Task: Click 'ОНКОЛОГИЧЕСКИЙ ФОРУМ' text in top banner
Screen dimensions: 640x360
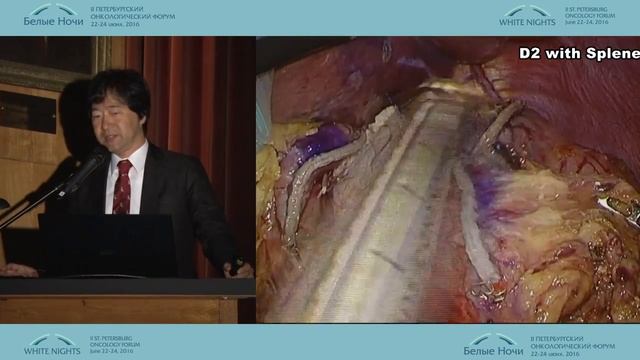Action: click(x=133, y=17)
